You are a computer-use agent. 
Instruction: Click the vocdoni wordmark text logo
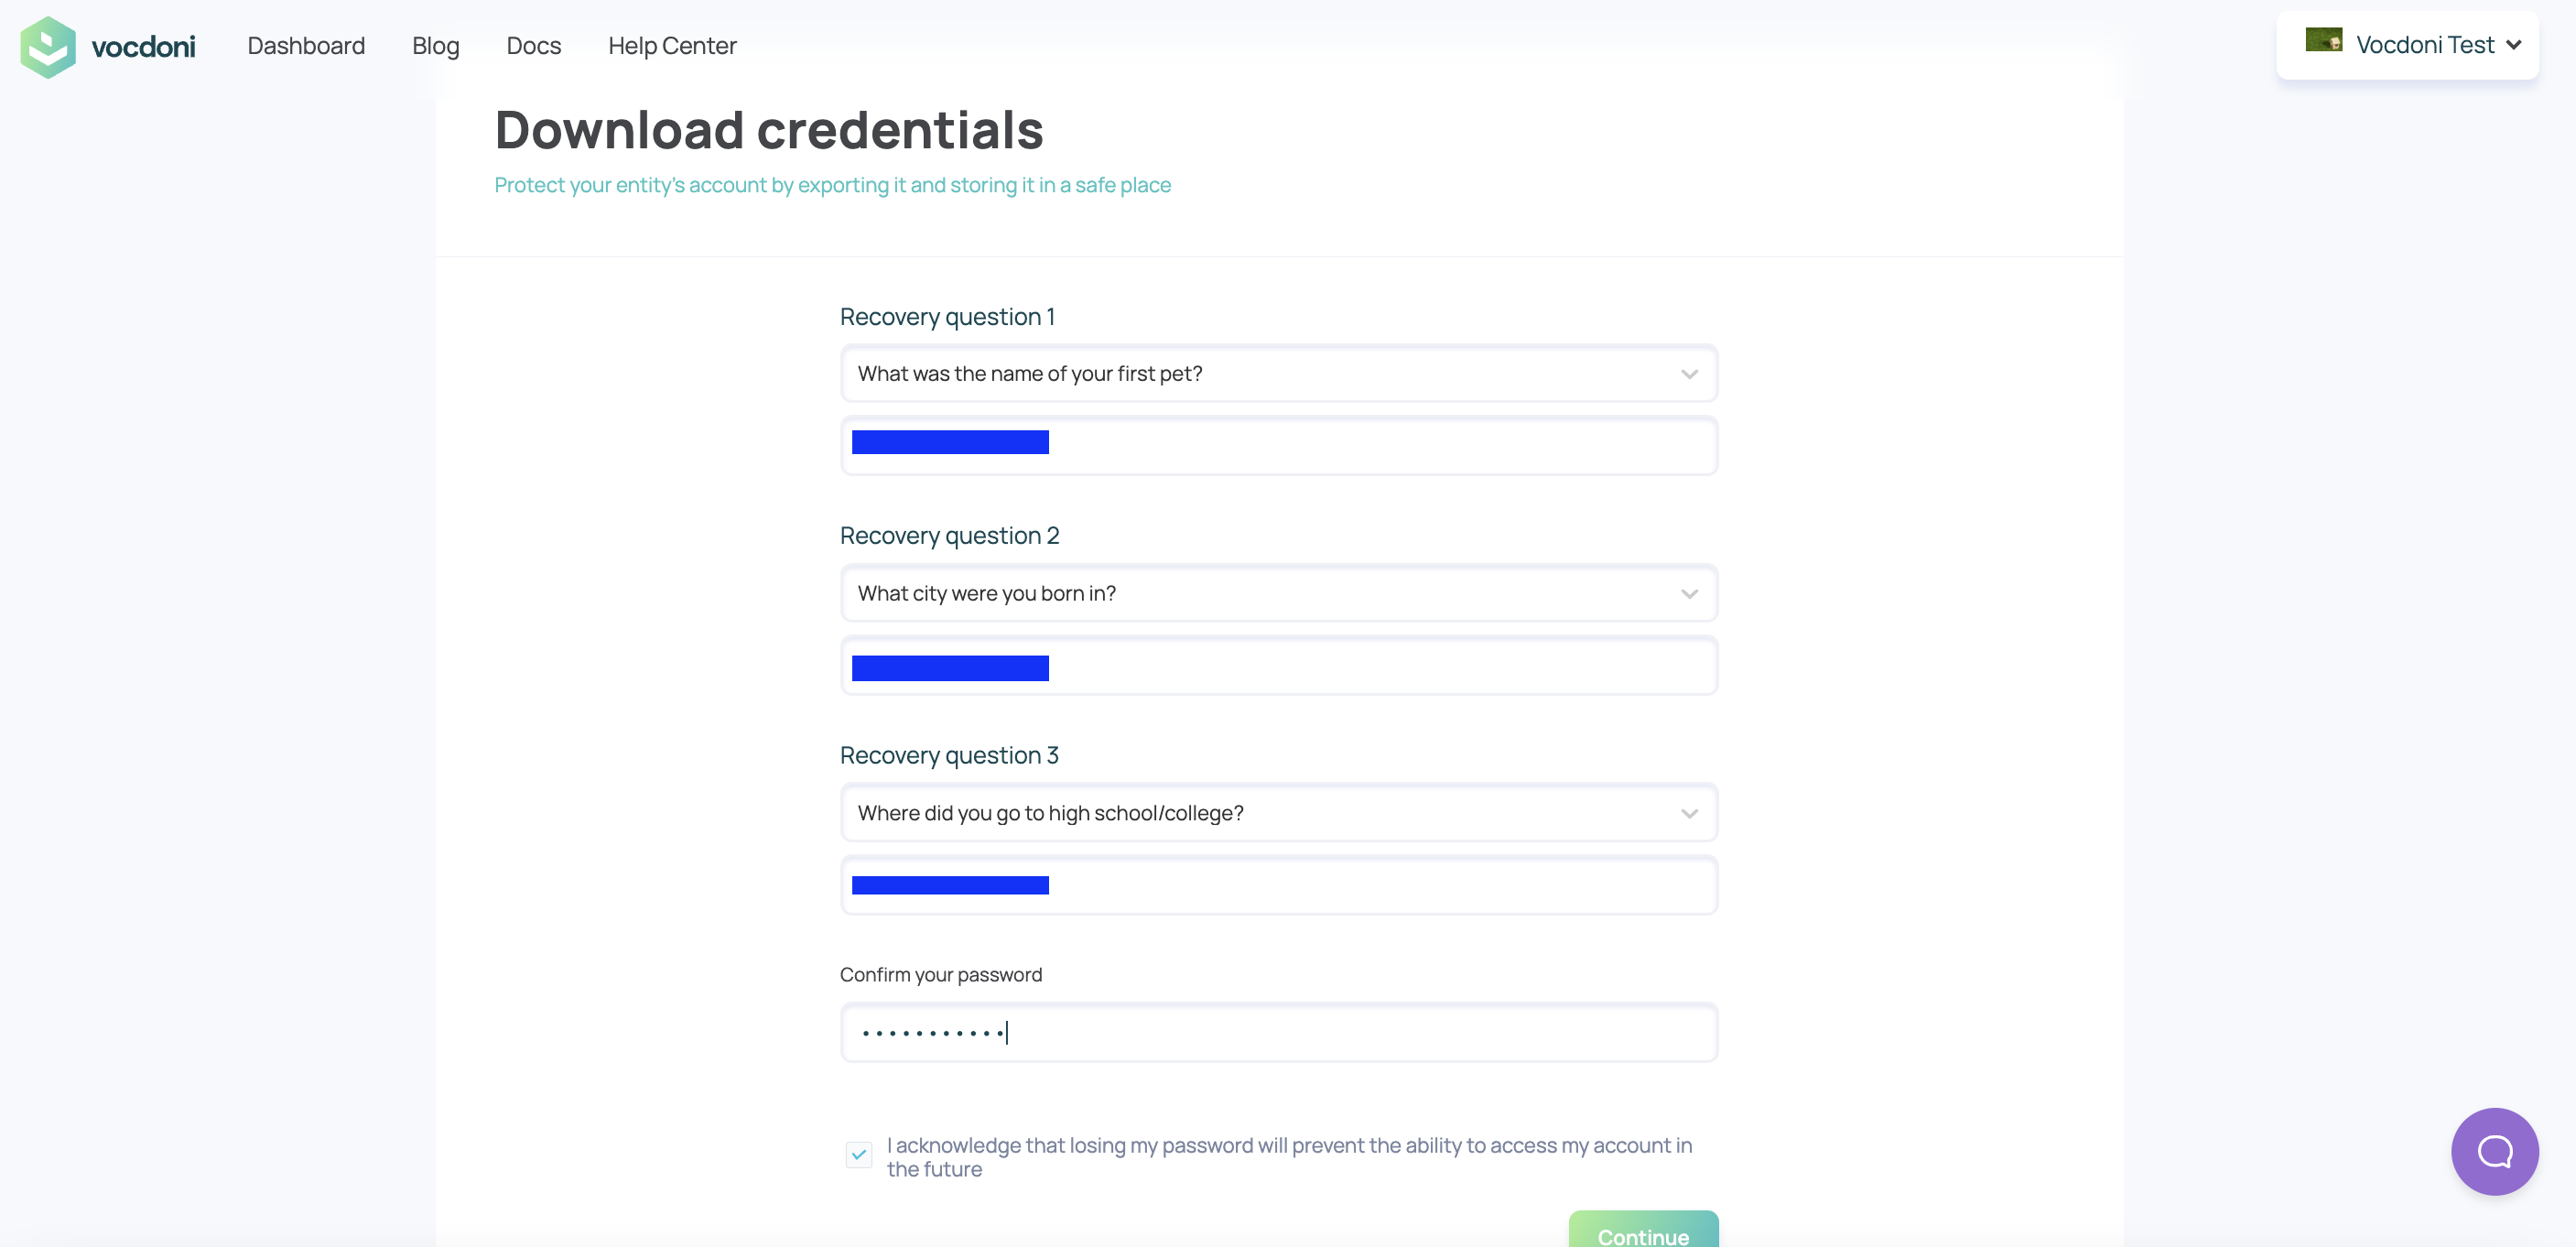(x=143, y=47)
